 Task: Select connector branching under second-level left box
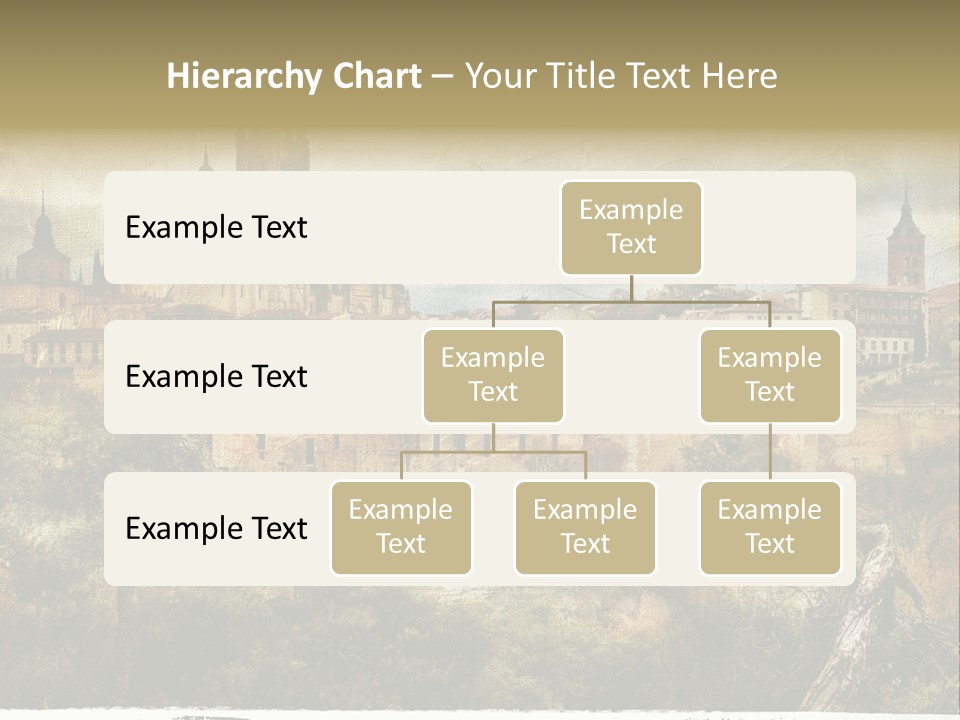tap(493, 451)
